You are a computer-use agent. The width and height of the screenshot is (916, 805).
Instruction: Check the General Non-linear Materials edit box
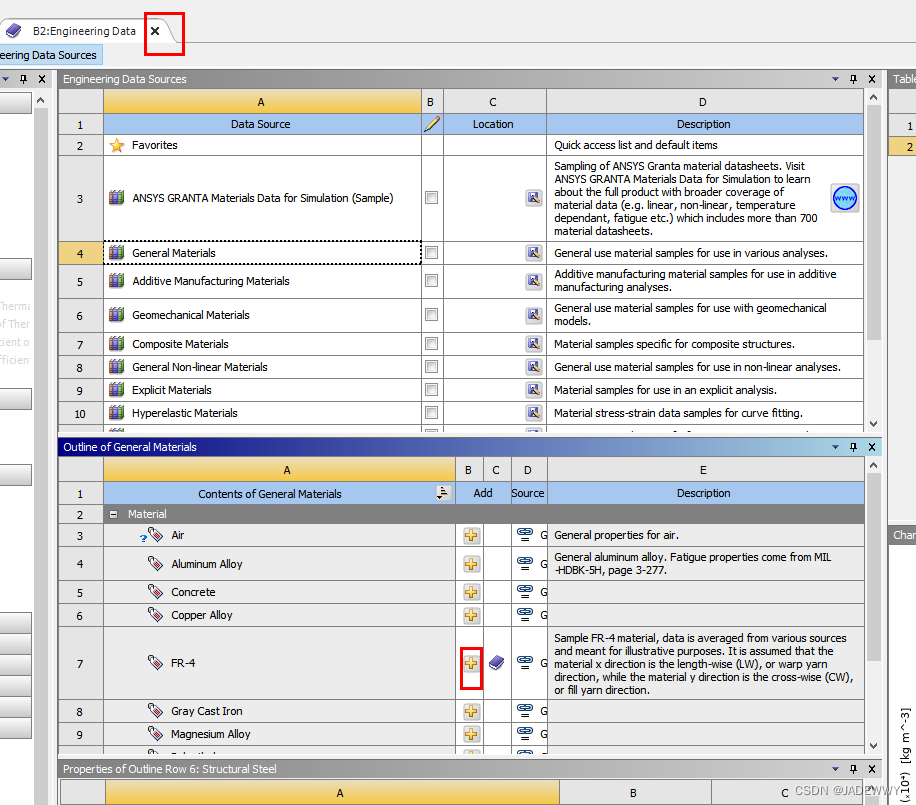(x=431, y=366)
